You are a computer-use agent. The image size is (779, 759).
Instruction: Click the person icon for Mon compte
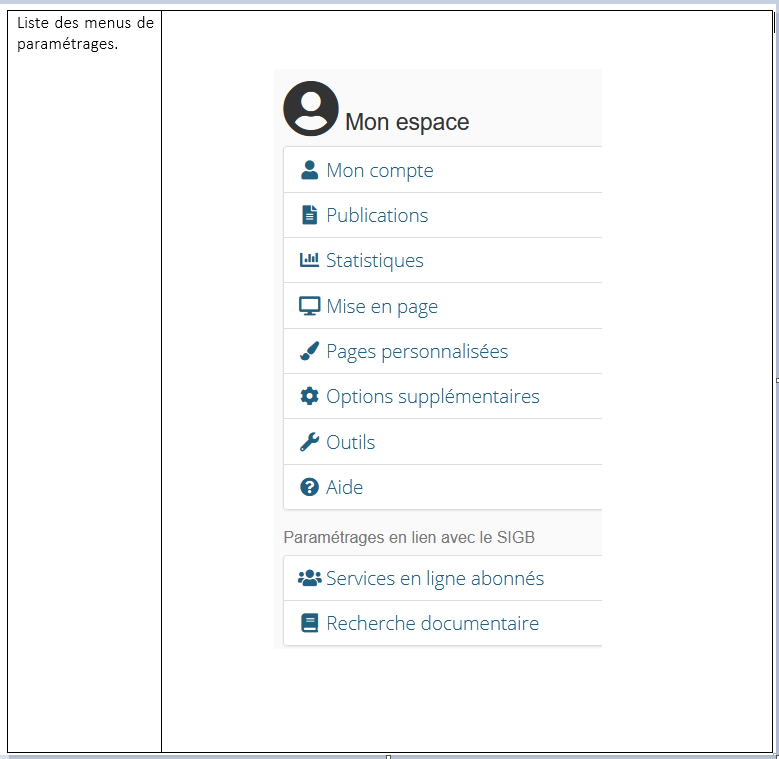(309, 170)
